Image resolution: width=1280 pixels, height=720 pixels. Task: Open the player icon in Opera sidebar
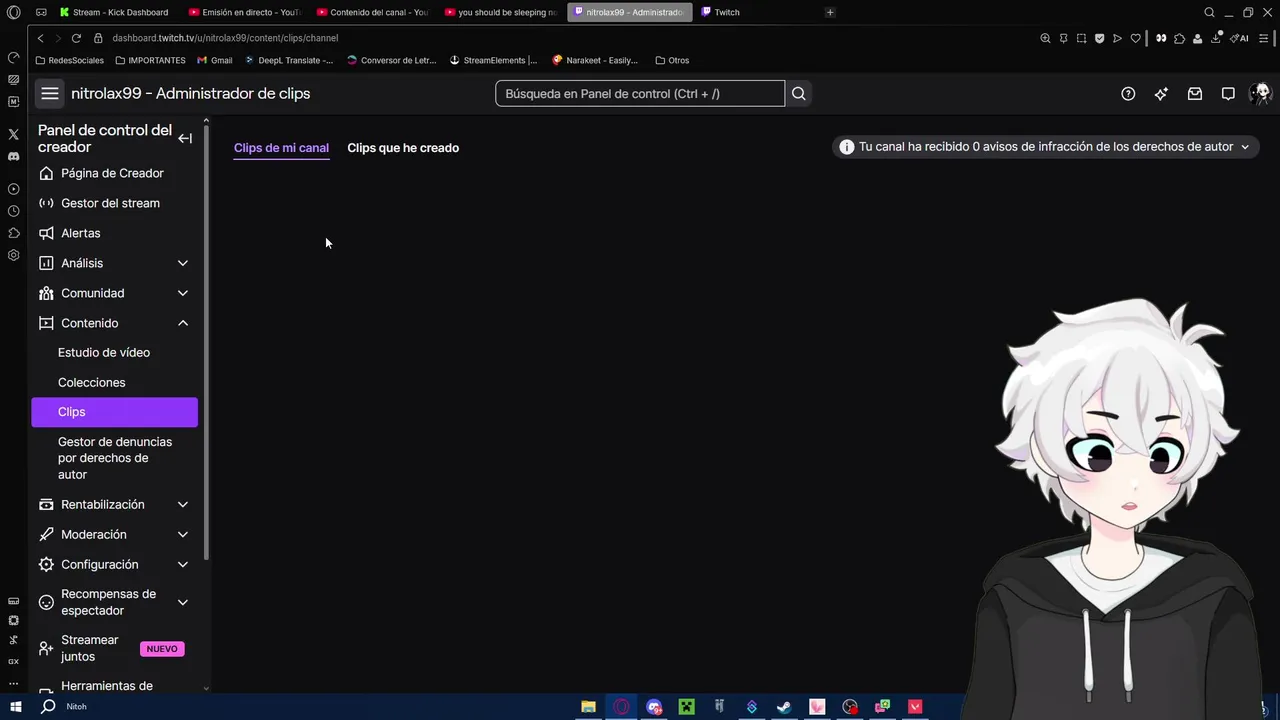(13, 189)
